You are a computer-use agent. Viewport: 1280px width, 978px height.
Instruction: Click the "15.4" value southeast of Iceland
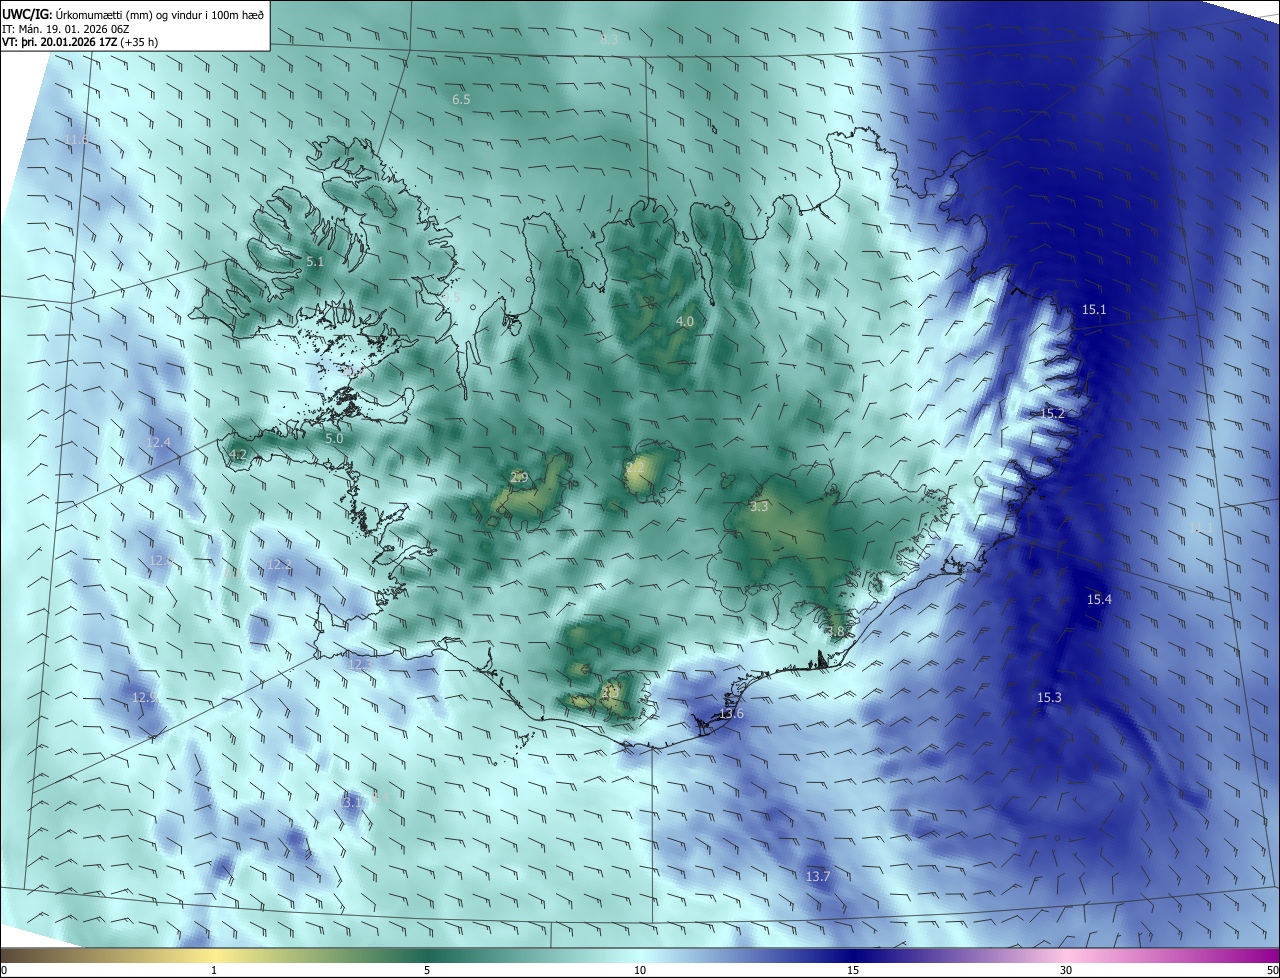[x=1099, y=600]
